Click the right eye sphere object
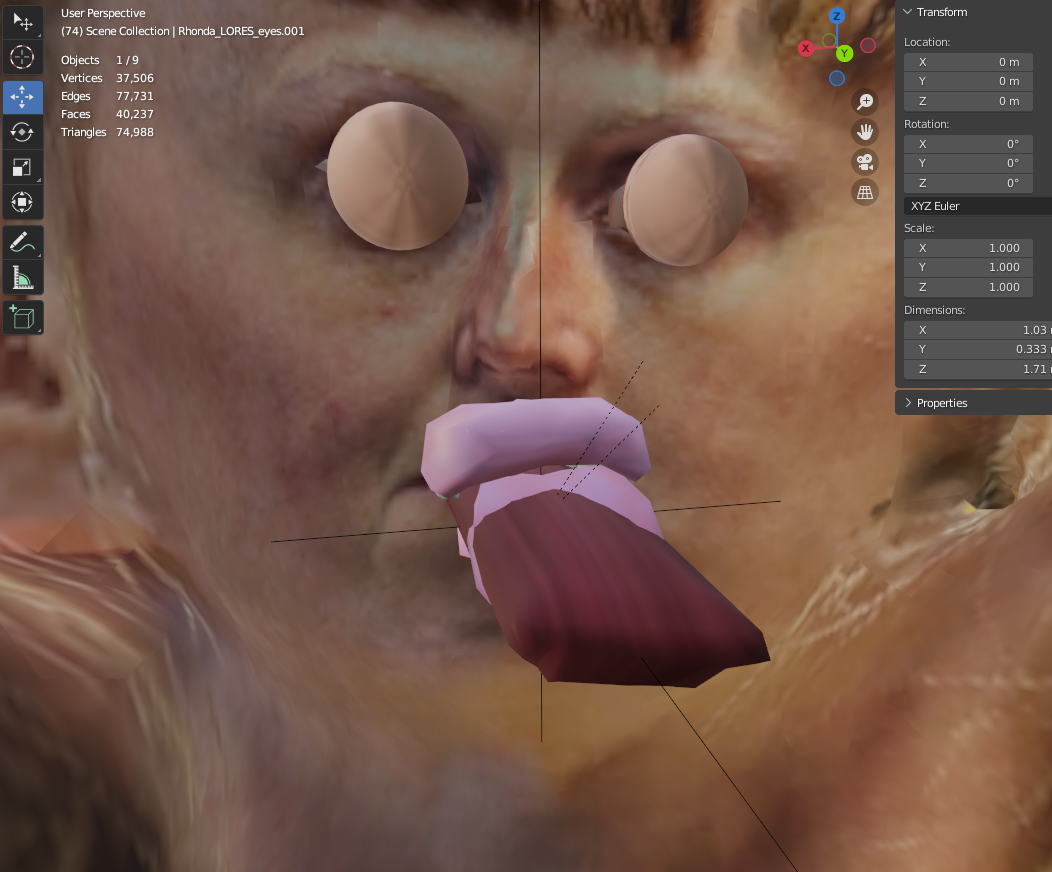The width and height of the screenshot is (1052, 872). tap(686, 200)
